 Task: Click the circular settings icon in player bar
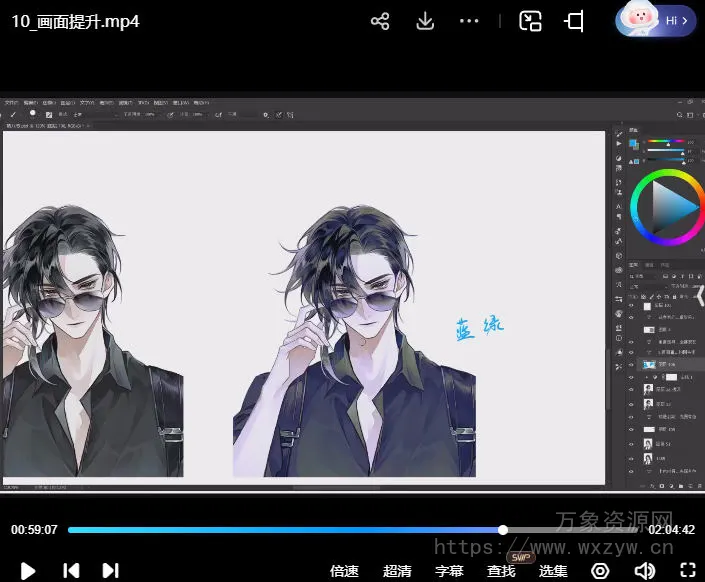tap(600, 571)
